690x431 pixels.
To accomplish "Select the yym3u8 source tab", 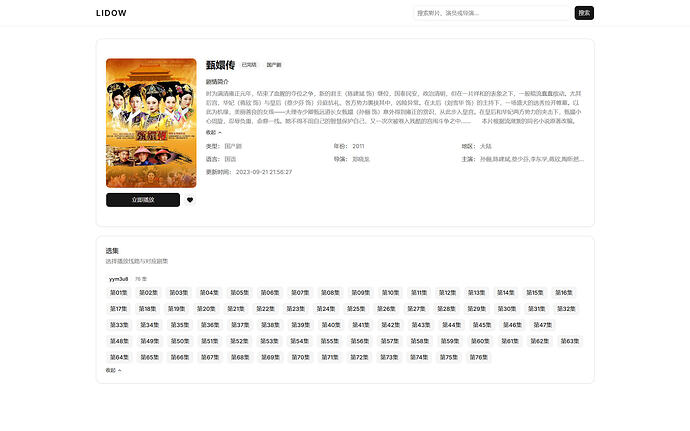I will click(118, 279).
